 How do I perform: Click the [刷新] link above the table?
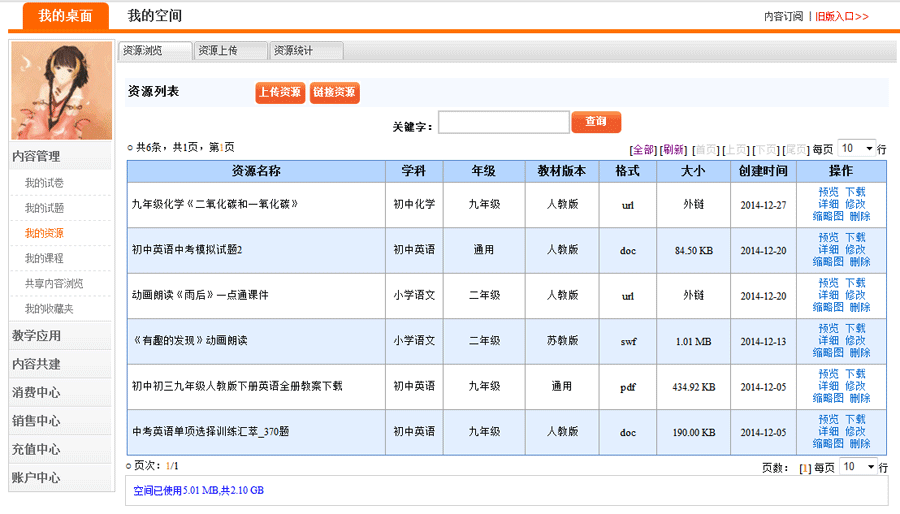674,150
